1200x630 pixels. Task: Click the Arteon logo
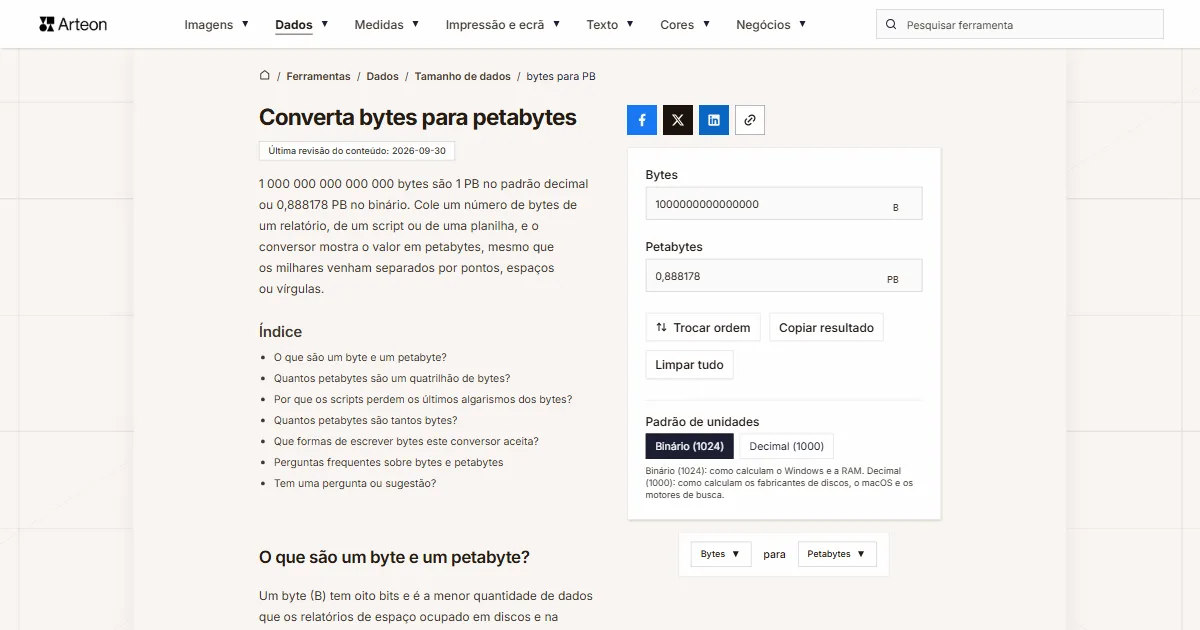(73, 24)
